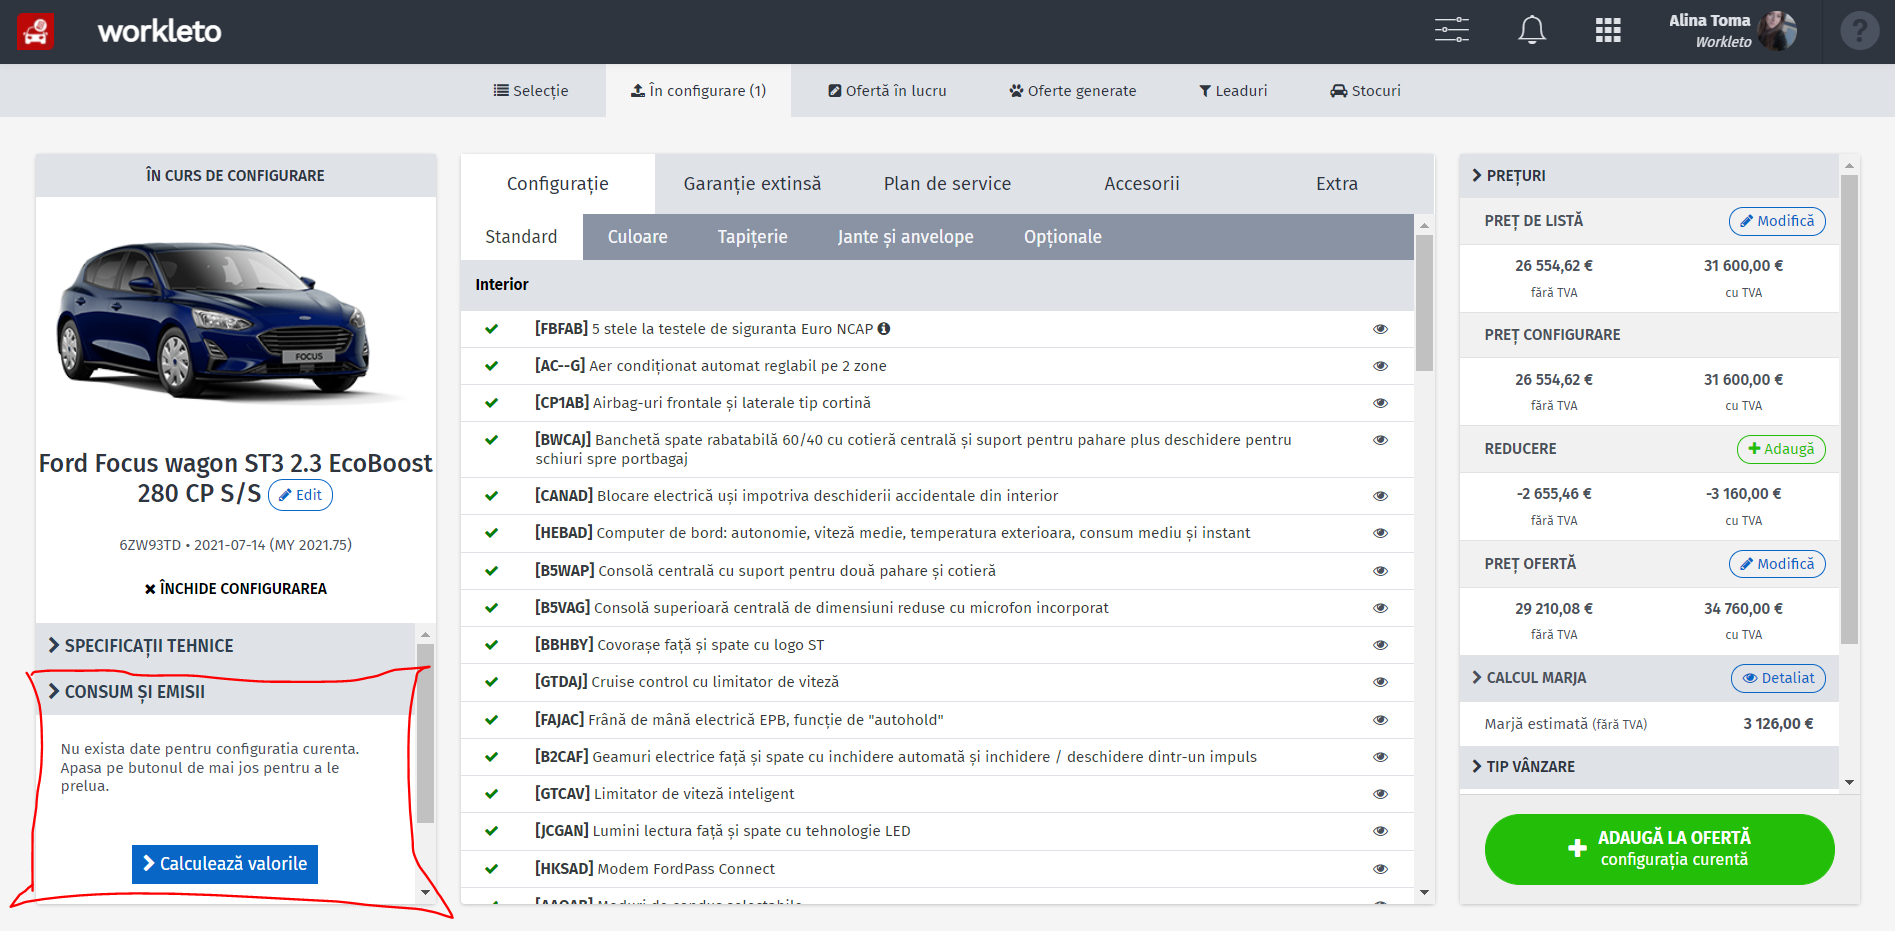This screenshot has height=931, width=1895.
Task: Click Modifică button for PREȚ DE LISTĂ
Action: click(x=1777, y=221)
